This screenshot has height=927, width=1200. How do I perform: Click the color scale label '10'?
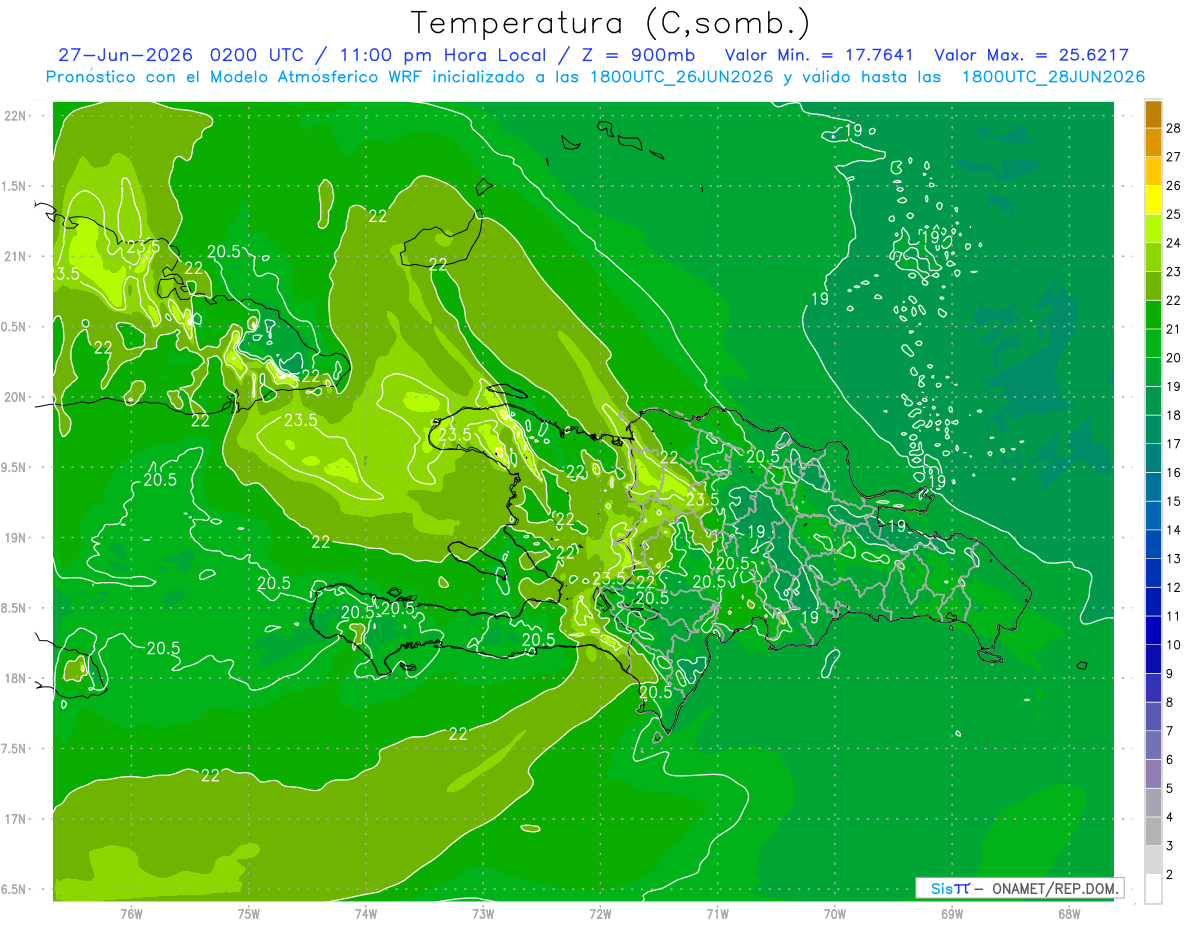[x=1174, y=645]
